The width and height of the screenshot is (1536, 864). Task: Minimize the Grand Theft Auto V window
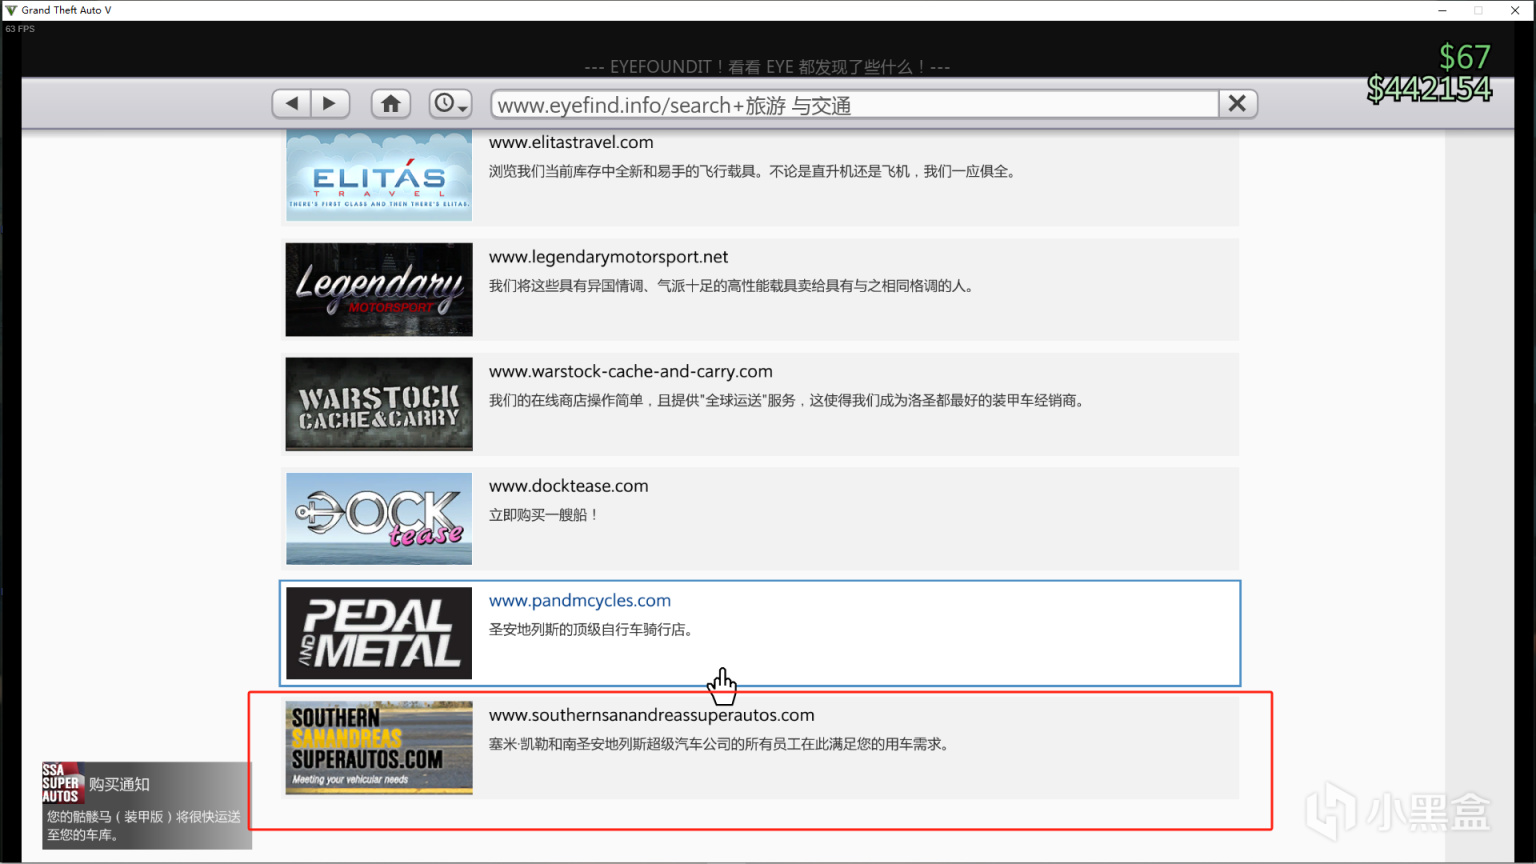1442,10
